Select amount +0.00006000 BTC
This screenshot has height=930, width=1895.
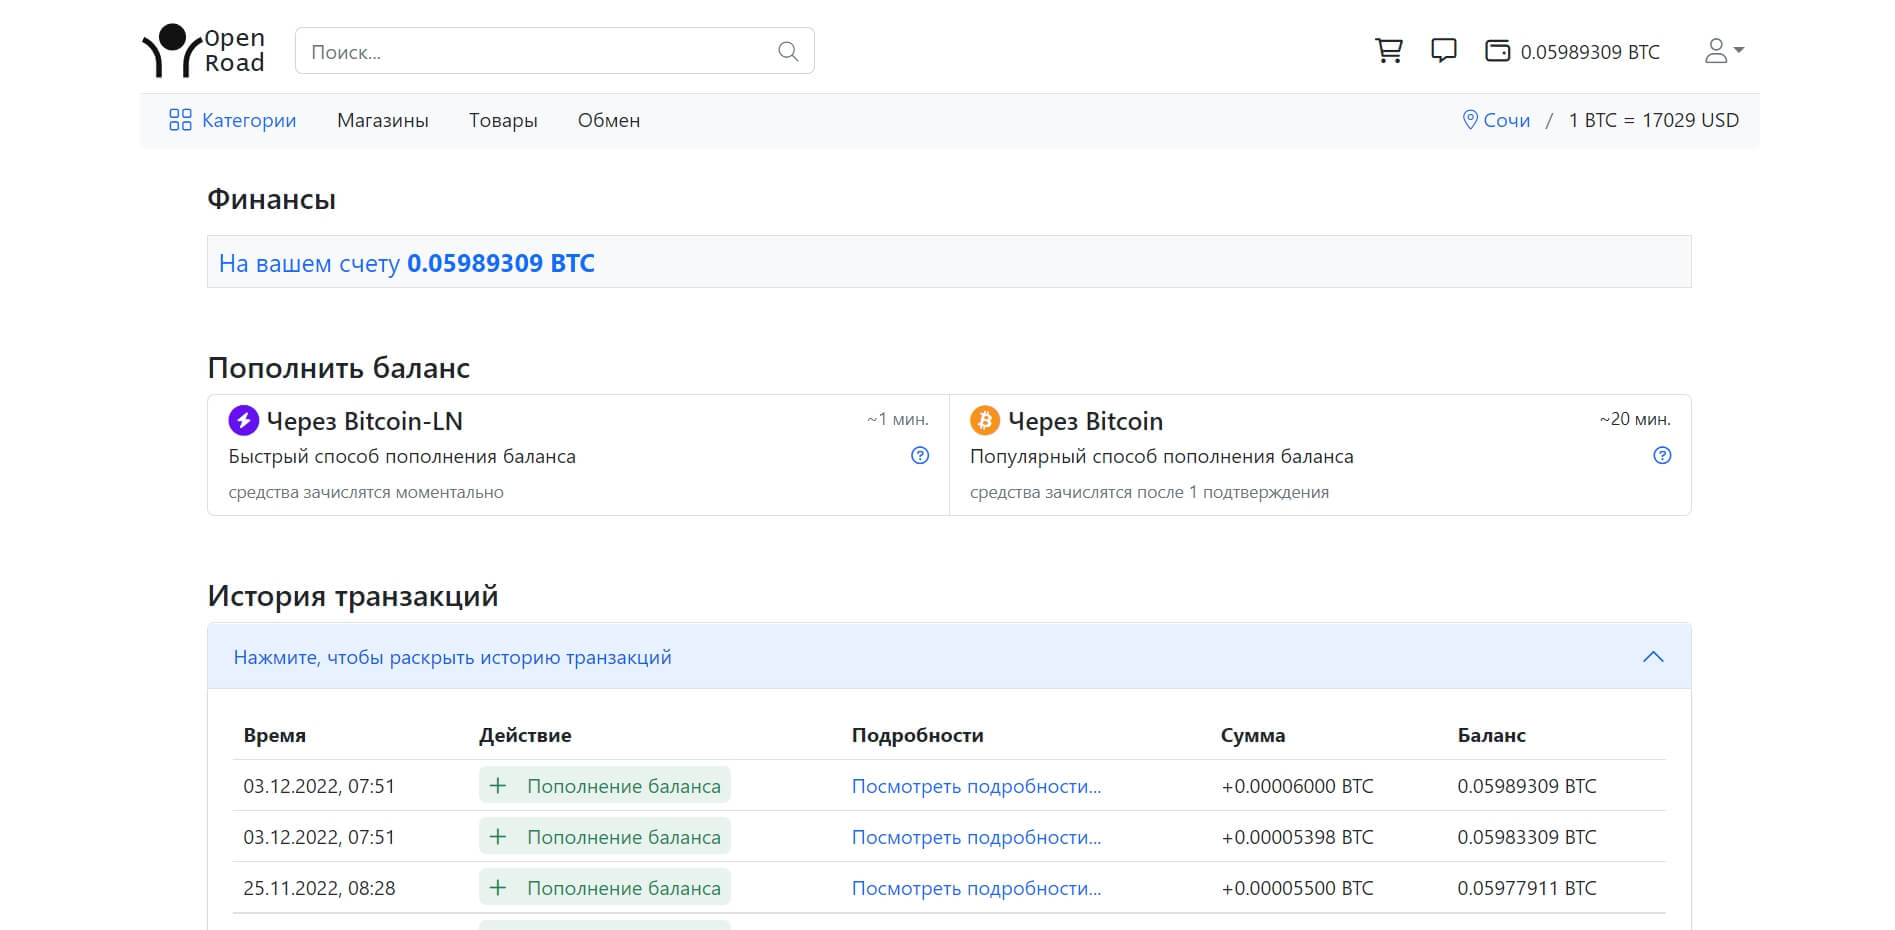point(1297,786)
